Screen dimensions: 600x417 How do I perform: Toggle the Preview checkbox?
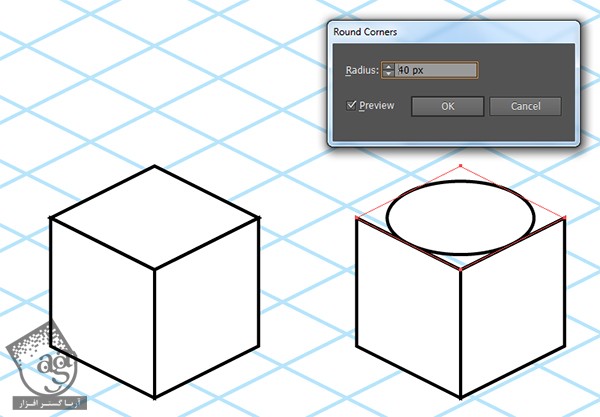[x=351, y=105]
